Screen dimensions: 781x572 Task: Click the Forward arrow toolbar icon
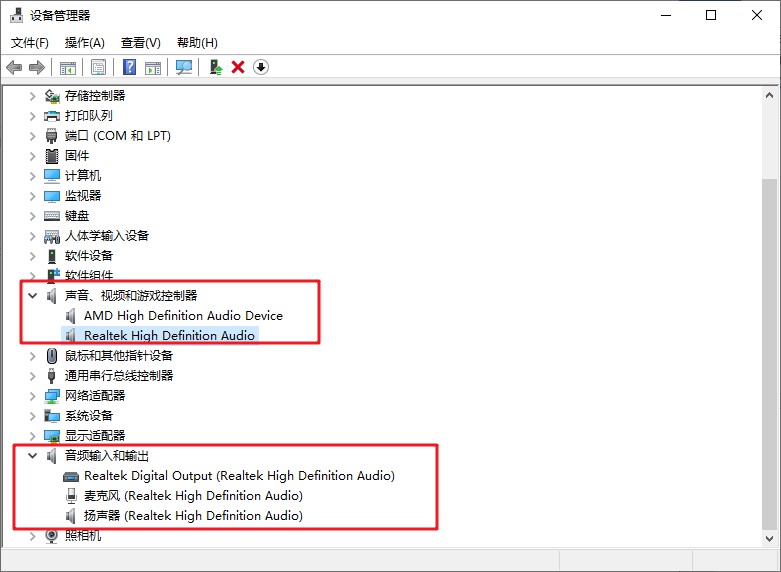click(x=37, y=67)
